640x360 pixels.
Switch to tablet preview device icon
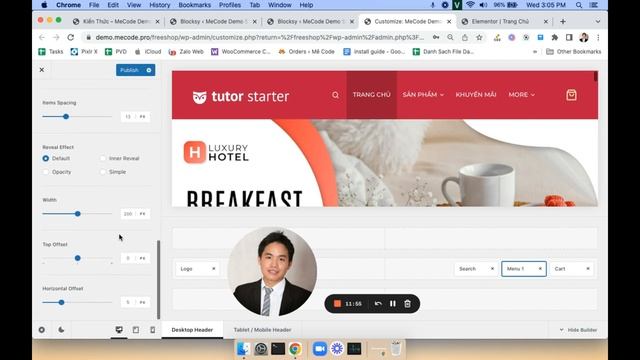click(136, 330)
